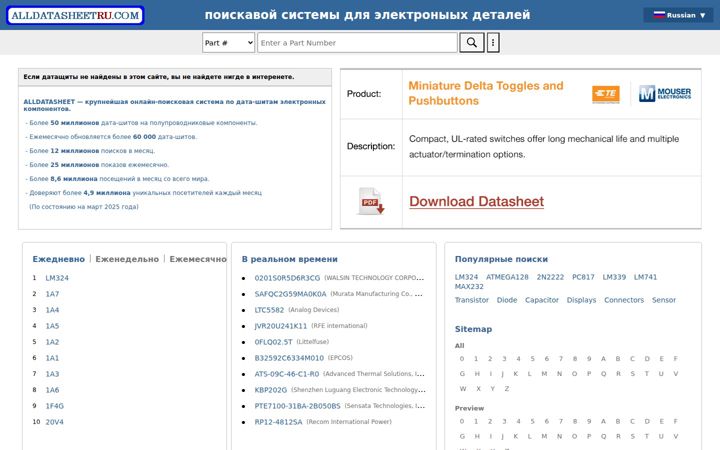Open the B32592C6334M010 real-time entry

(x=289, y=358)
